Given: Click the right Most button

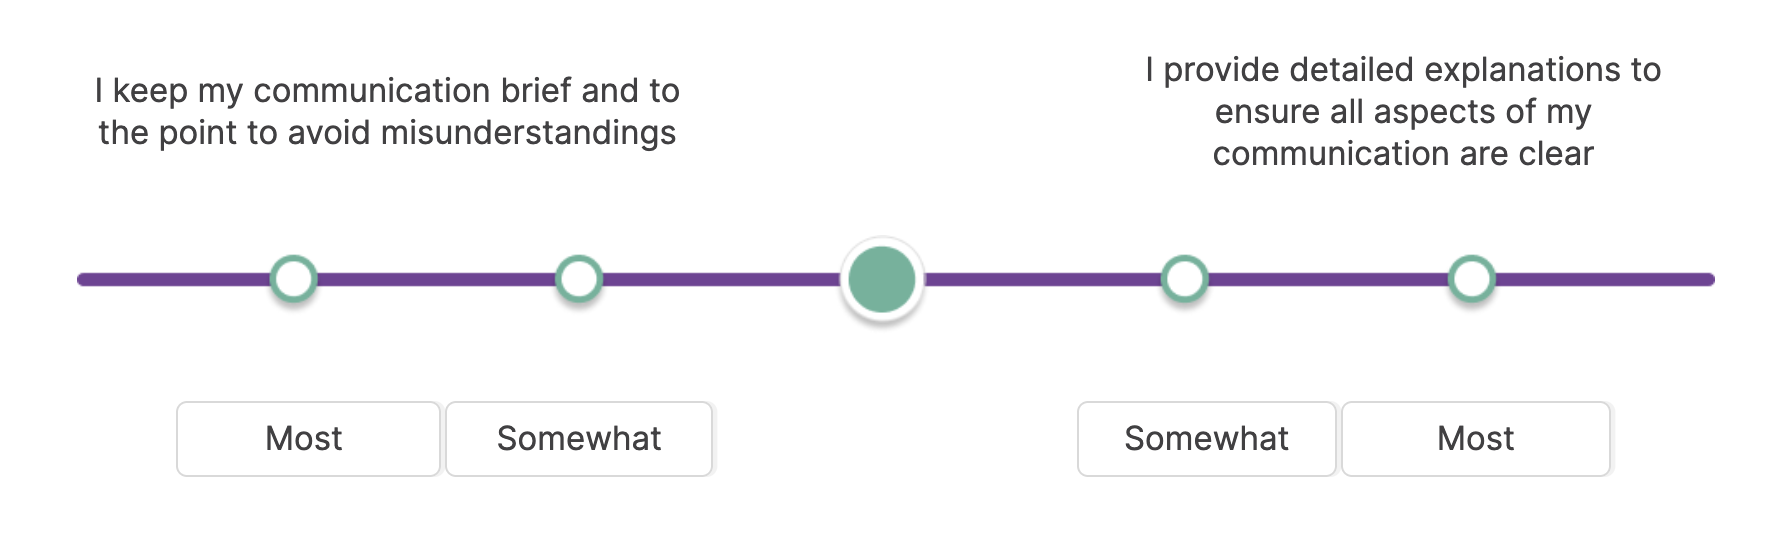Looking at the screenshot, I should click(x=1476, y=439).
